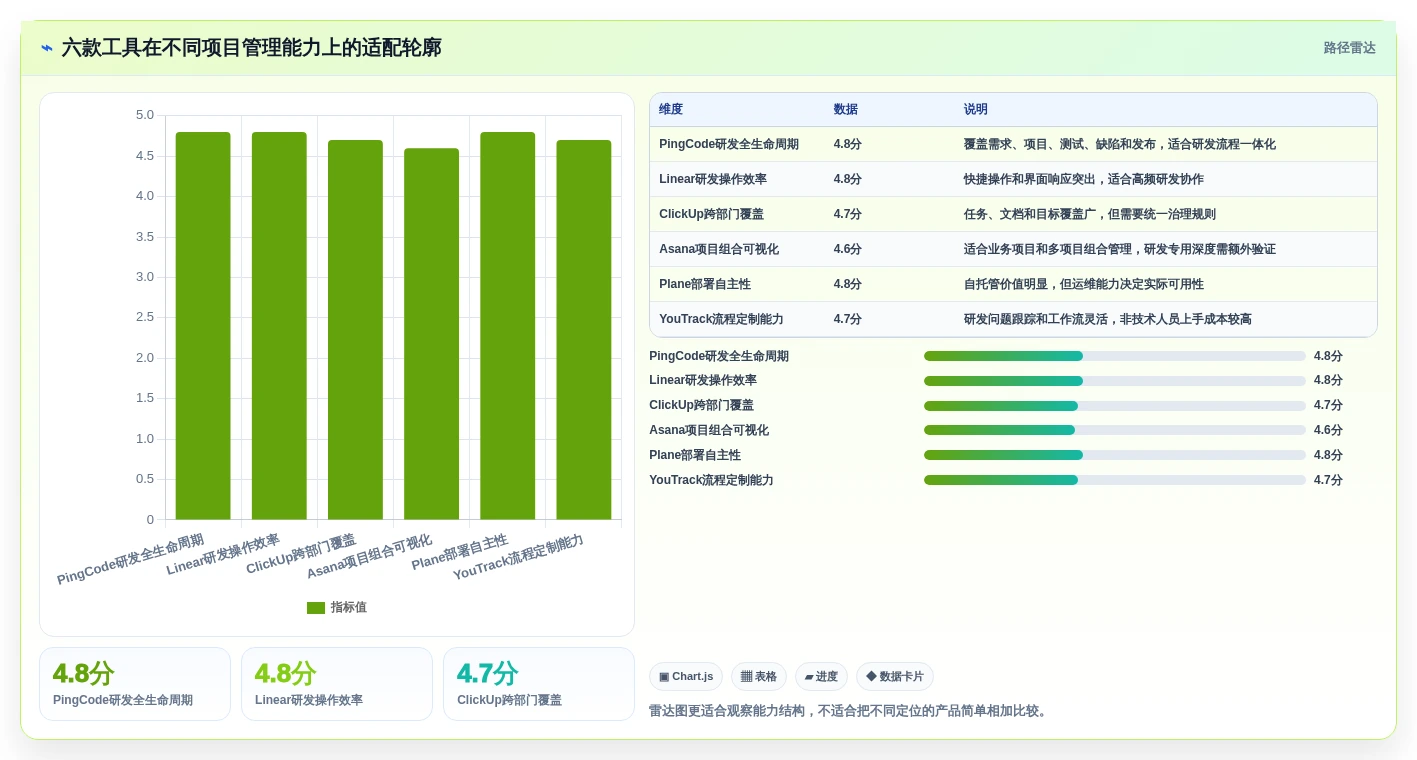This screenshot has width=1417, height=760.
Task: Click the PingCode bar in the chart
Action: (203, 326)
